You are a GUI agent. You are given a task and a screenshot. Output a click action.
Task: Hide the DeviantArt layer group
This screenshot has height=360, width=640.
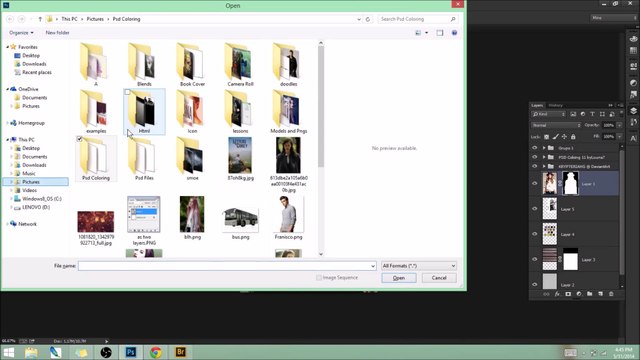[535, 167]
